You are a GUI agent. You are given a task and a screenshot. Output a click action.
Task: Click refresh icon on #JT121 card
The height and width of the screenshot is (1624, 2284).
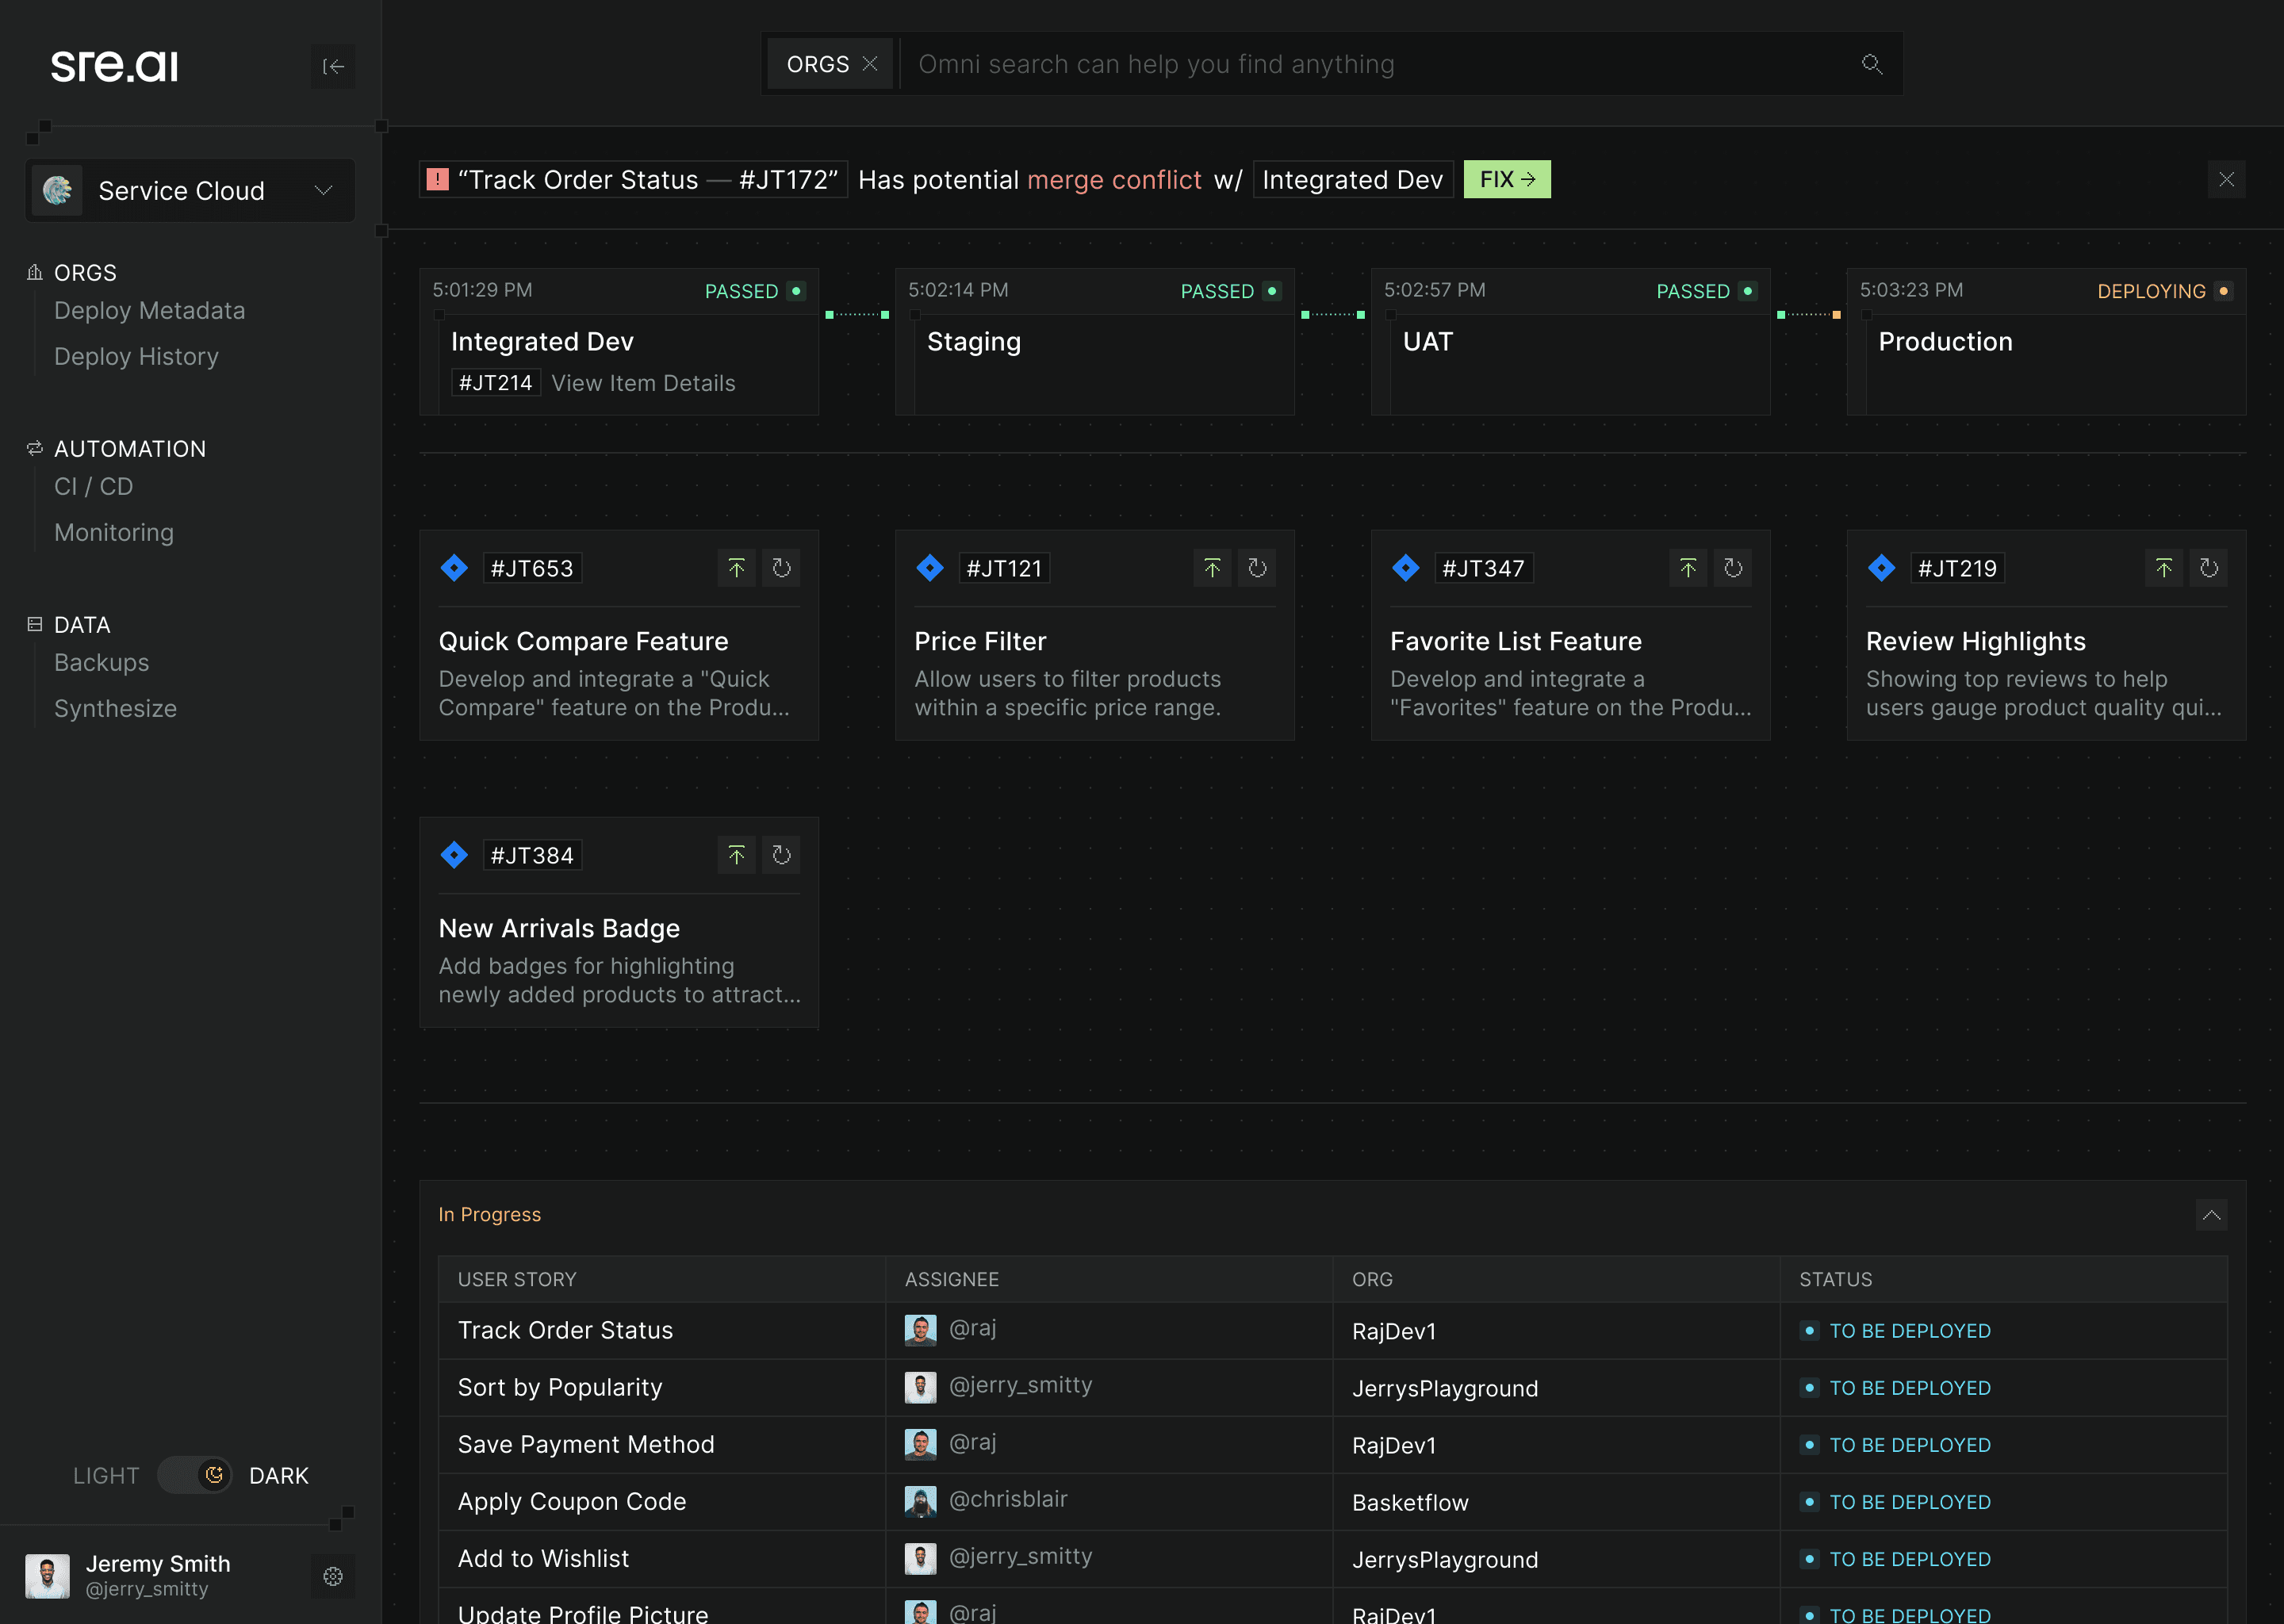[1257, 568]
